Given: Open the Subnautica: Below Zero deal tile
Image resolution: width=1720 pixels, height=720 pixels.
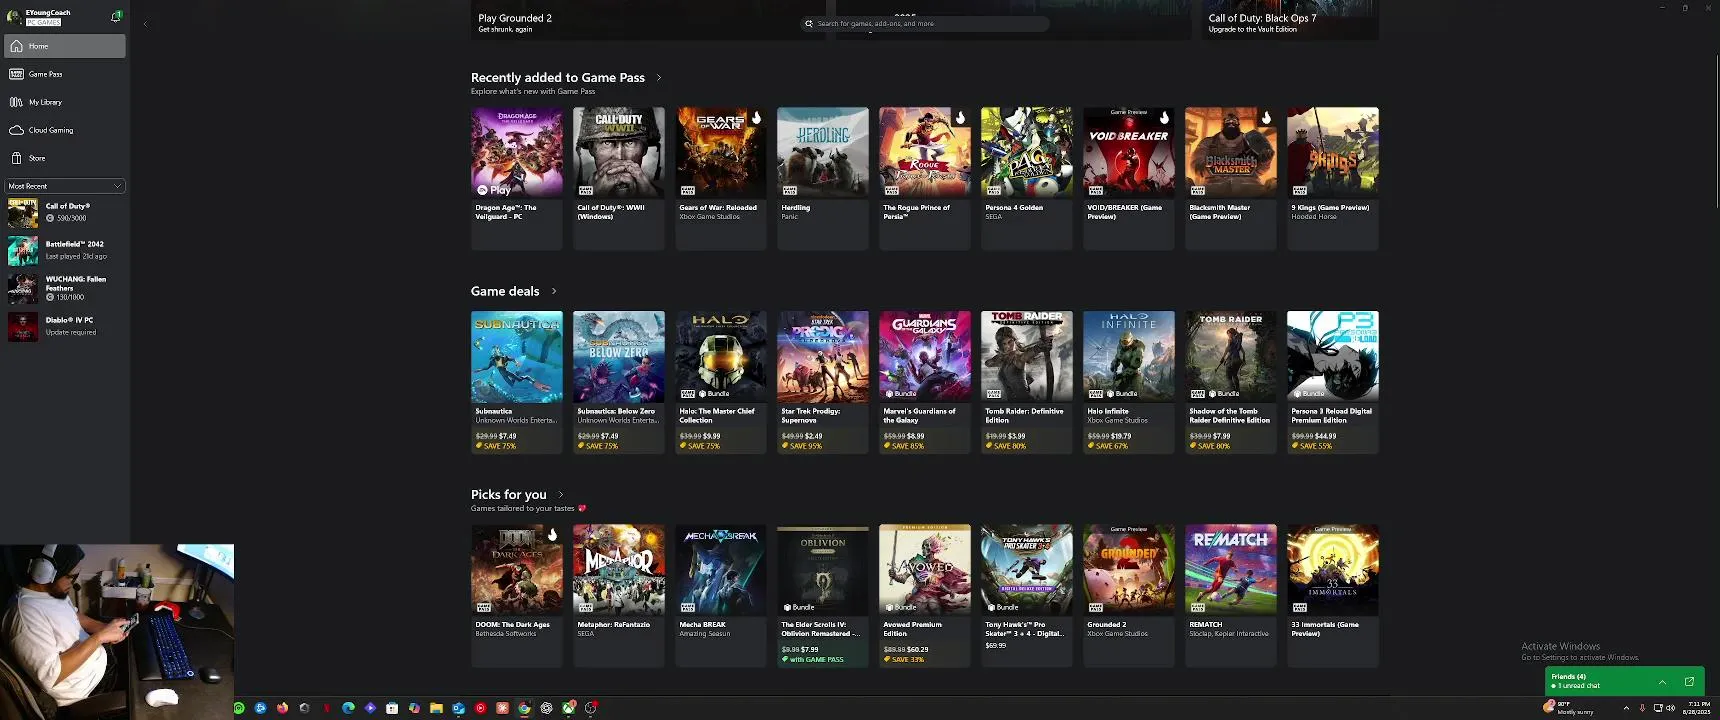Looking at the screenshot, I should (x=619, y=382).
